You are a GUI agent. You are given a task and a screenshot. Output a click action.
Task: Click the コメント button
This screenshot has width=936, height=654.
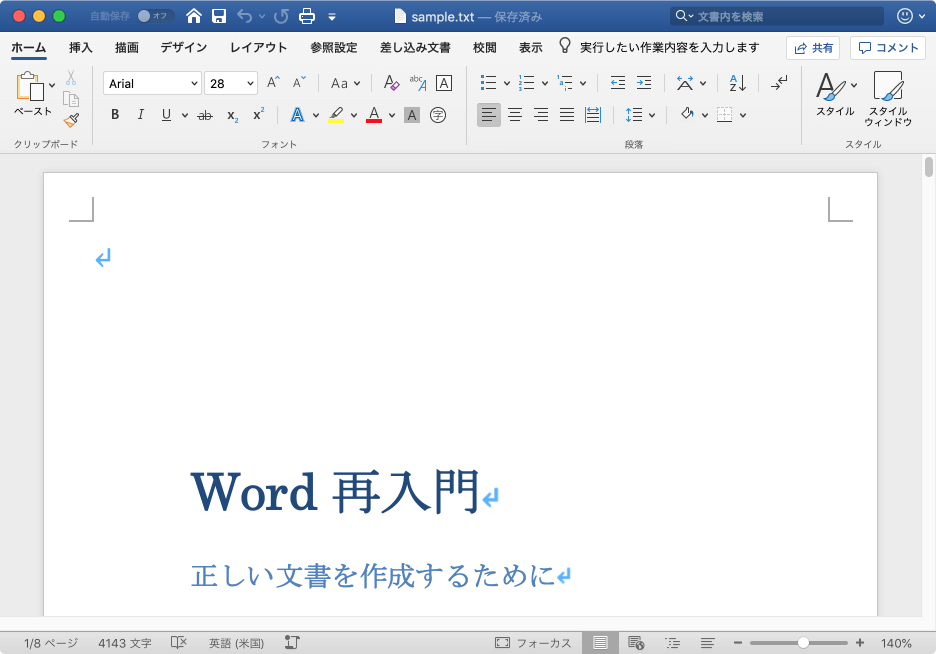pos(888,47)
